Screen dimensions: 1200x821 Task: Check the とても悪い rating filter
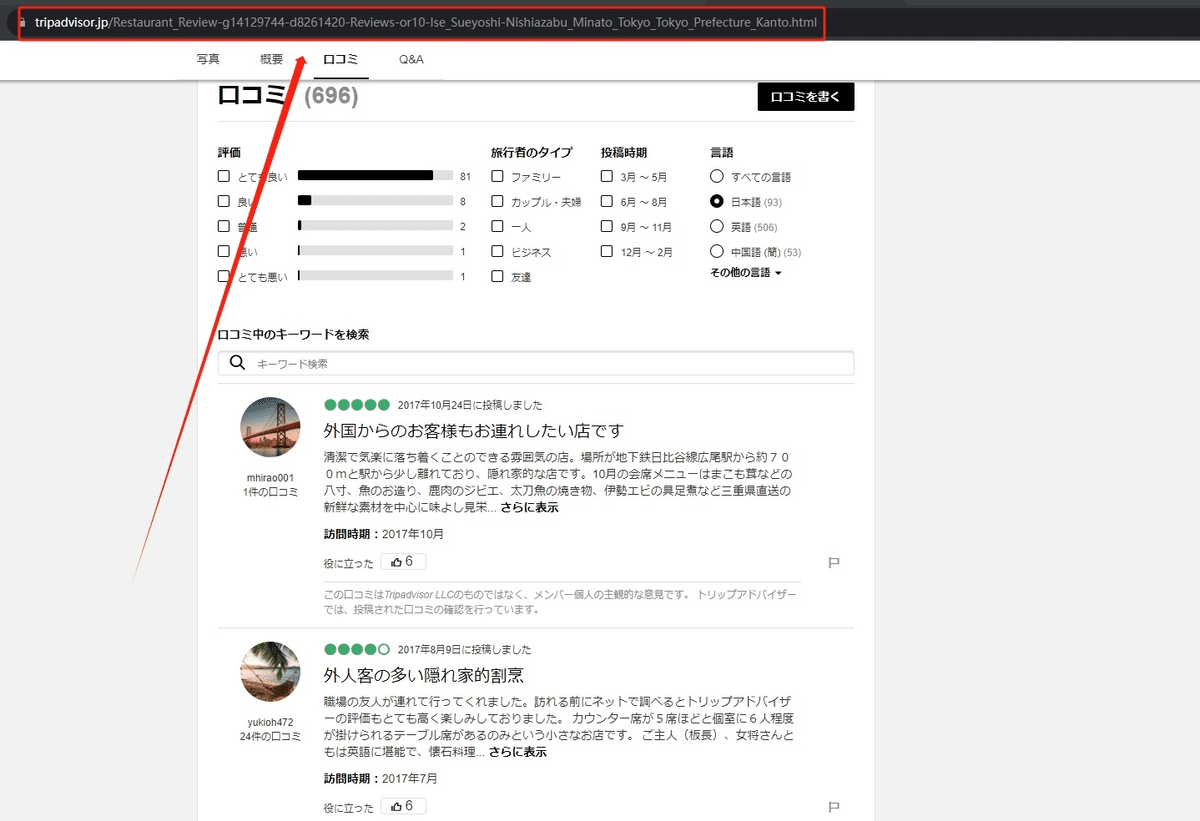(224, 276)
